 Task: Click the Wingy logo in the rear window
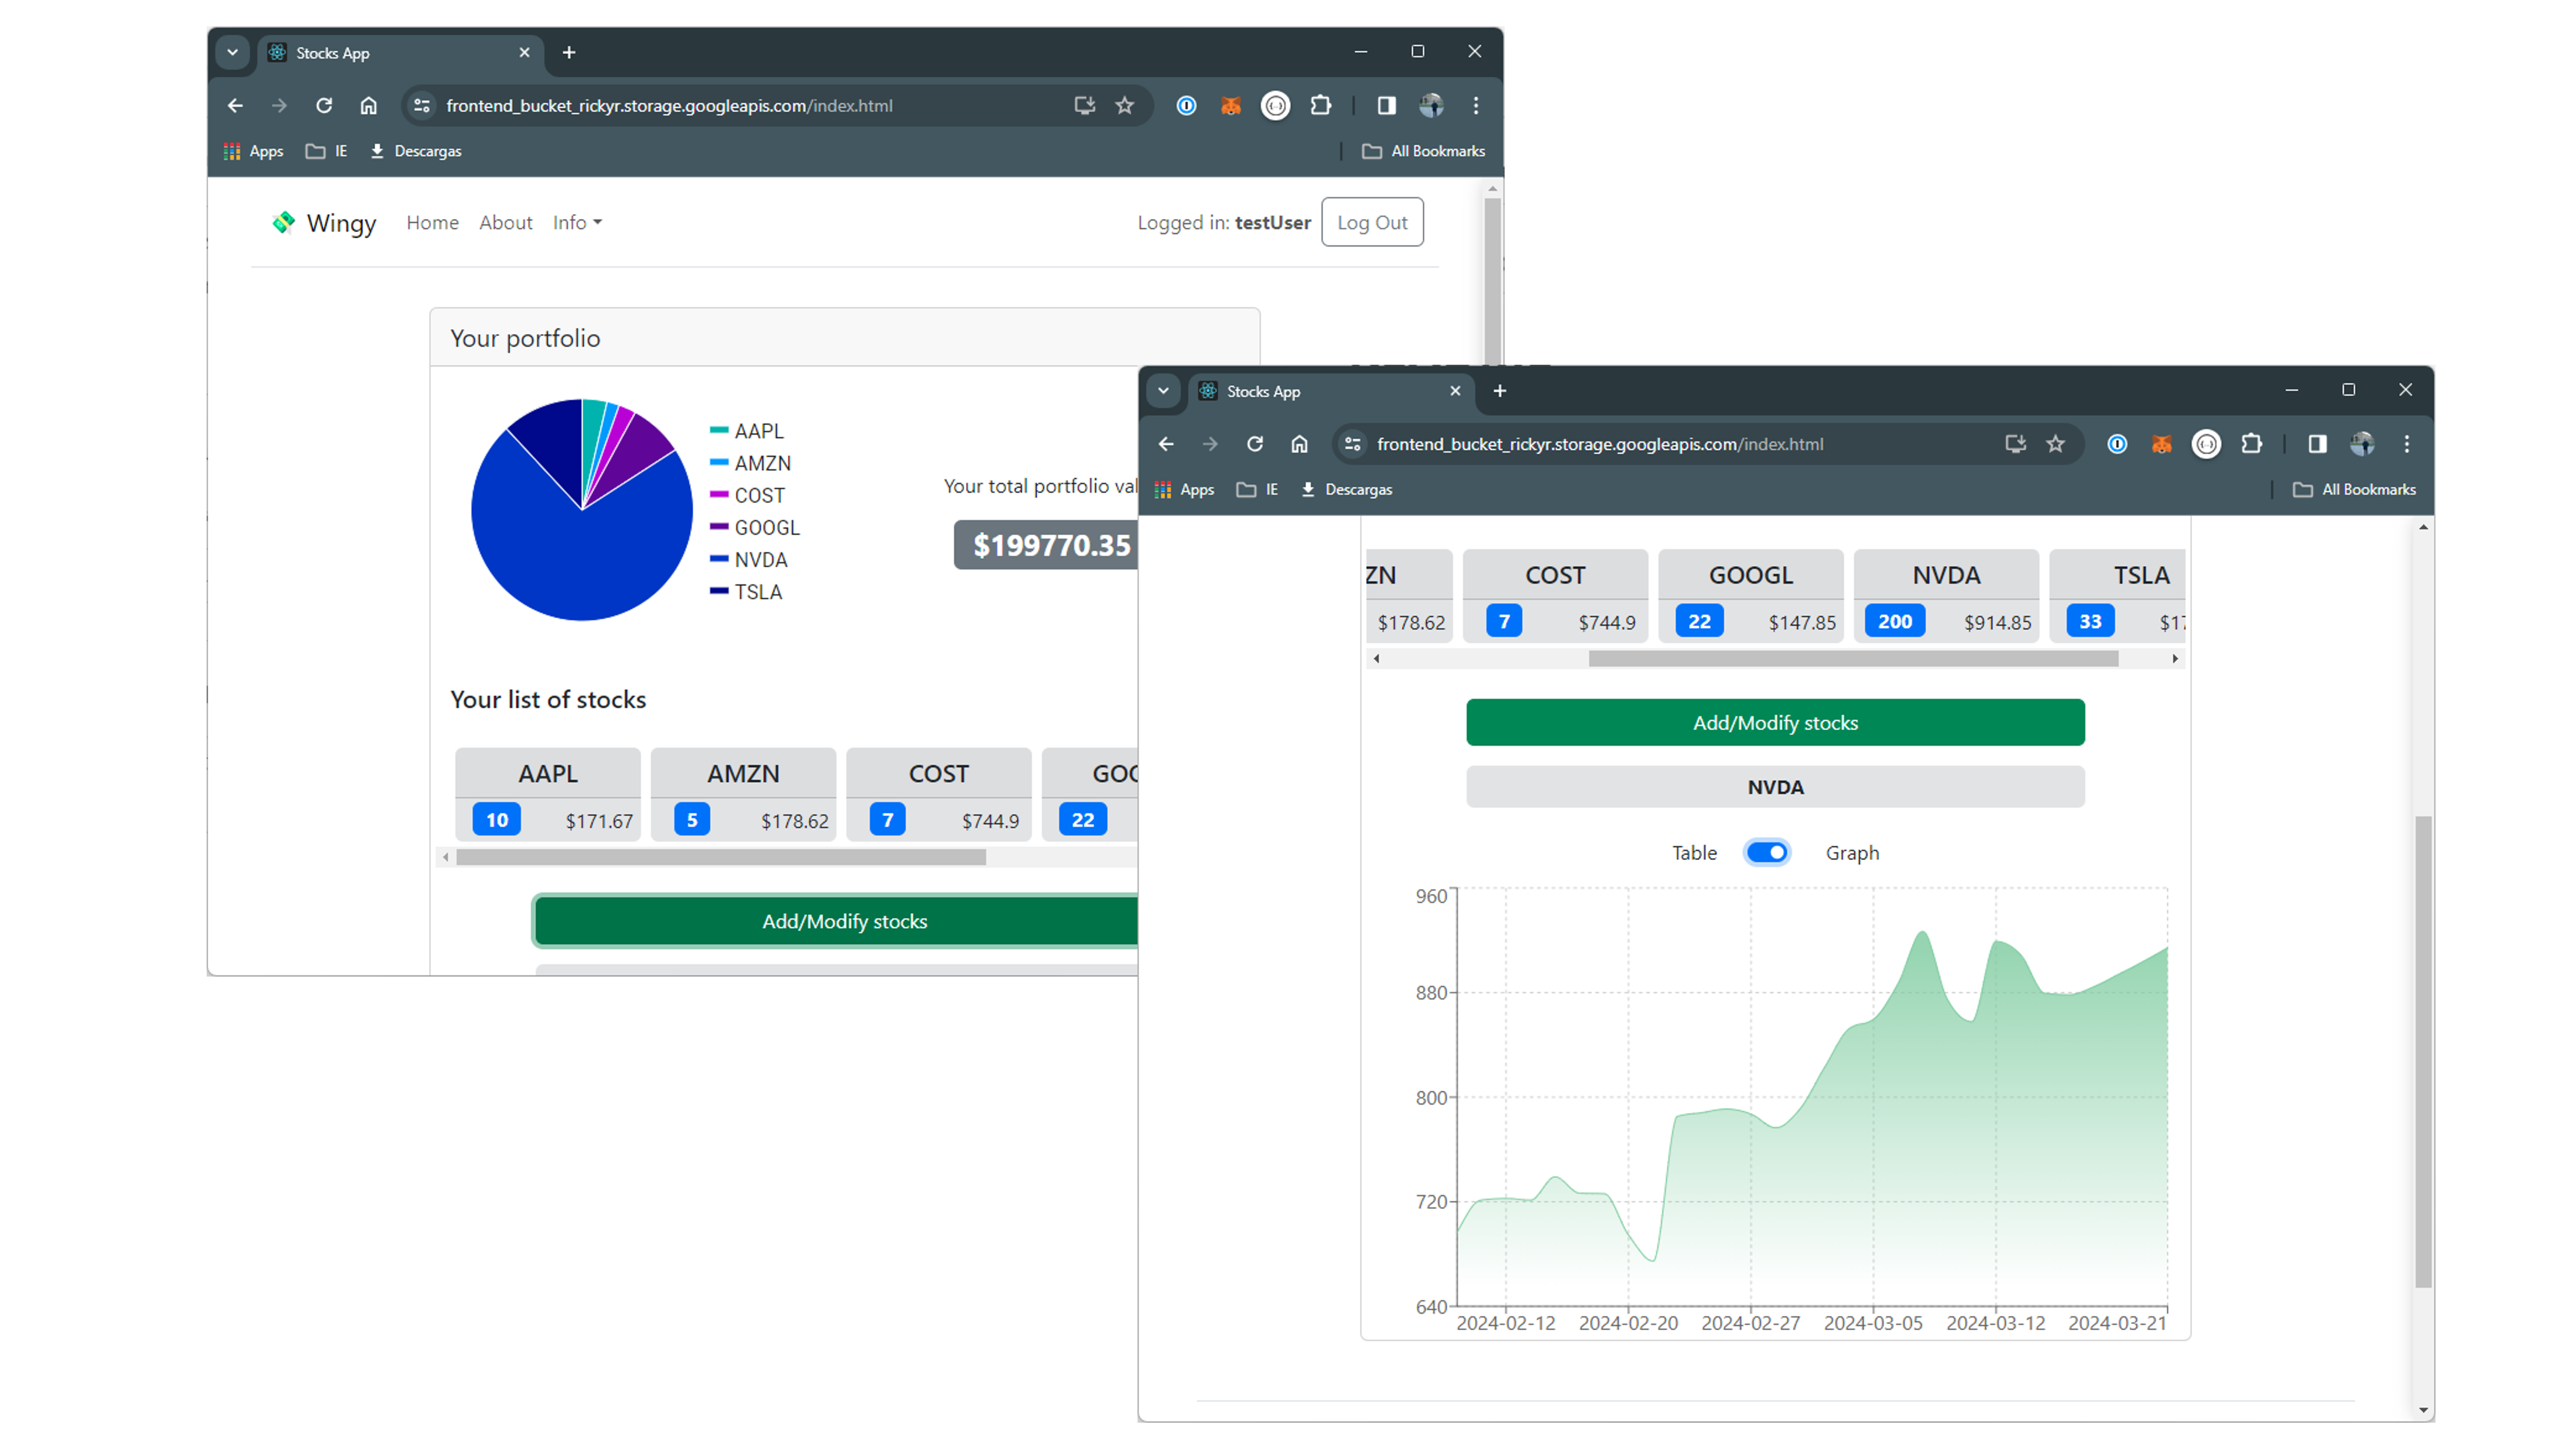(324, 222)
